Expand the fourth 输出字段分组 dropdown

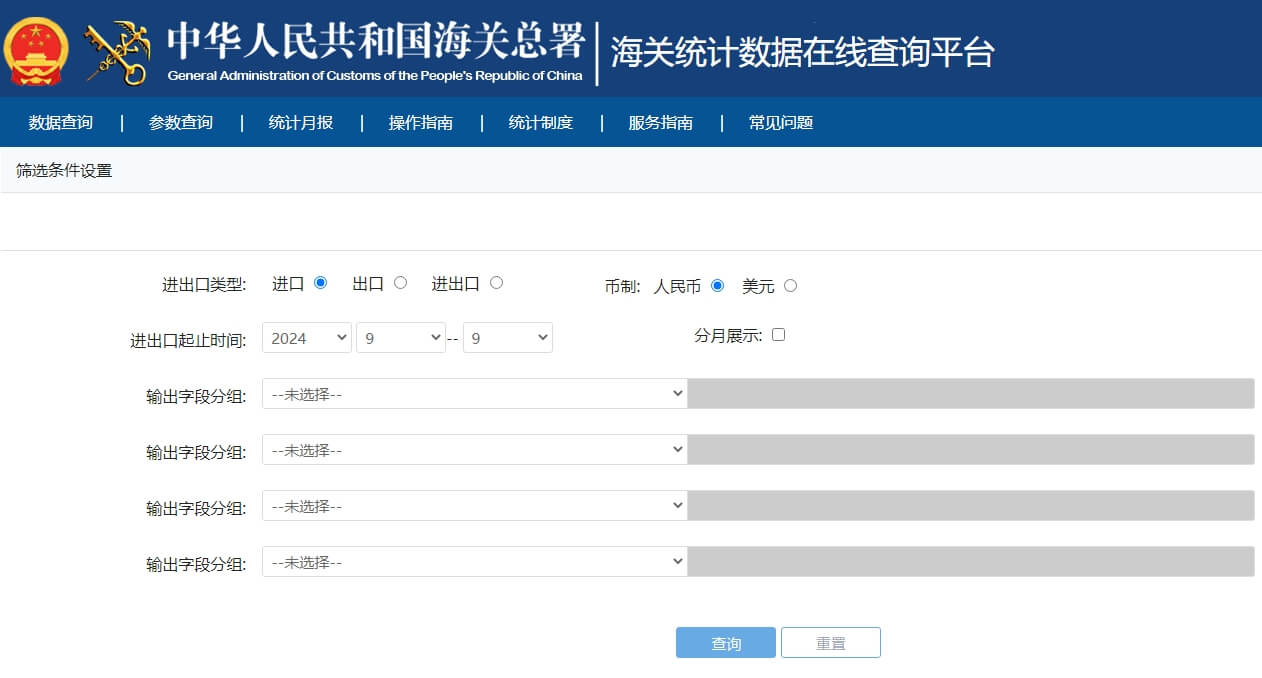[x=475, y=562]
